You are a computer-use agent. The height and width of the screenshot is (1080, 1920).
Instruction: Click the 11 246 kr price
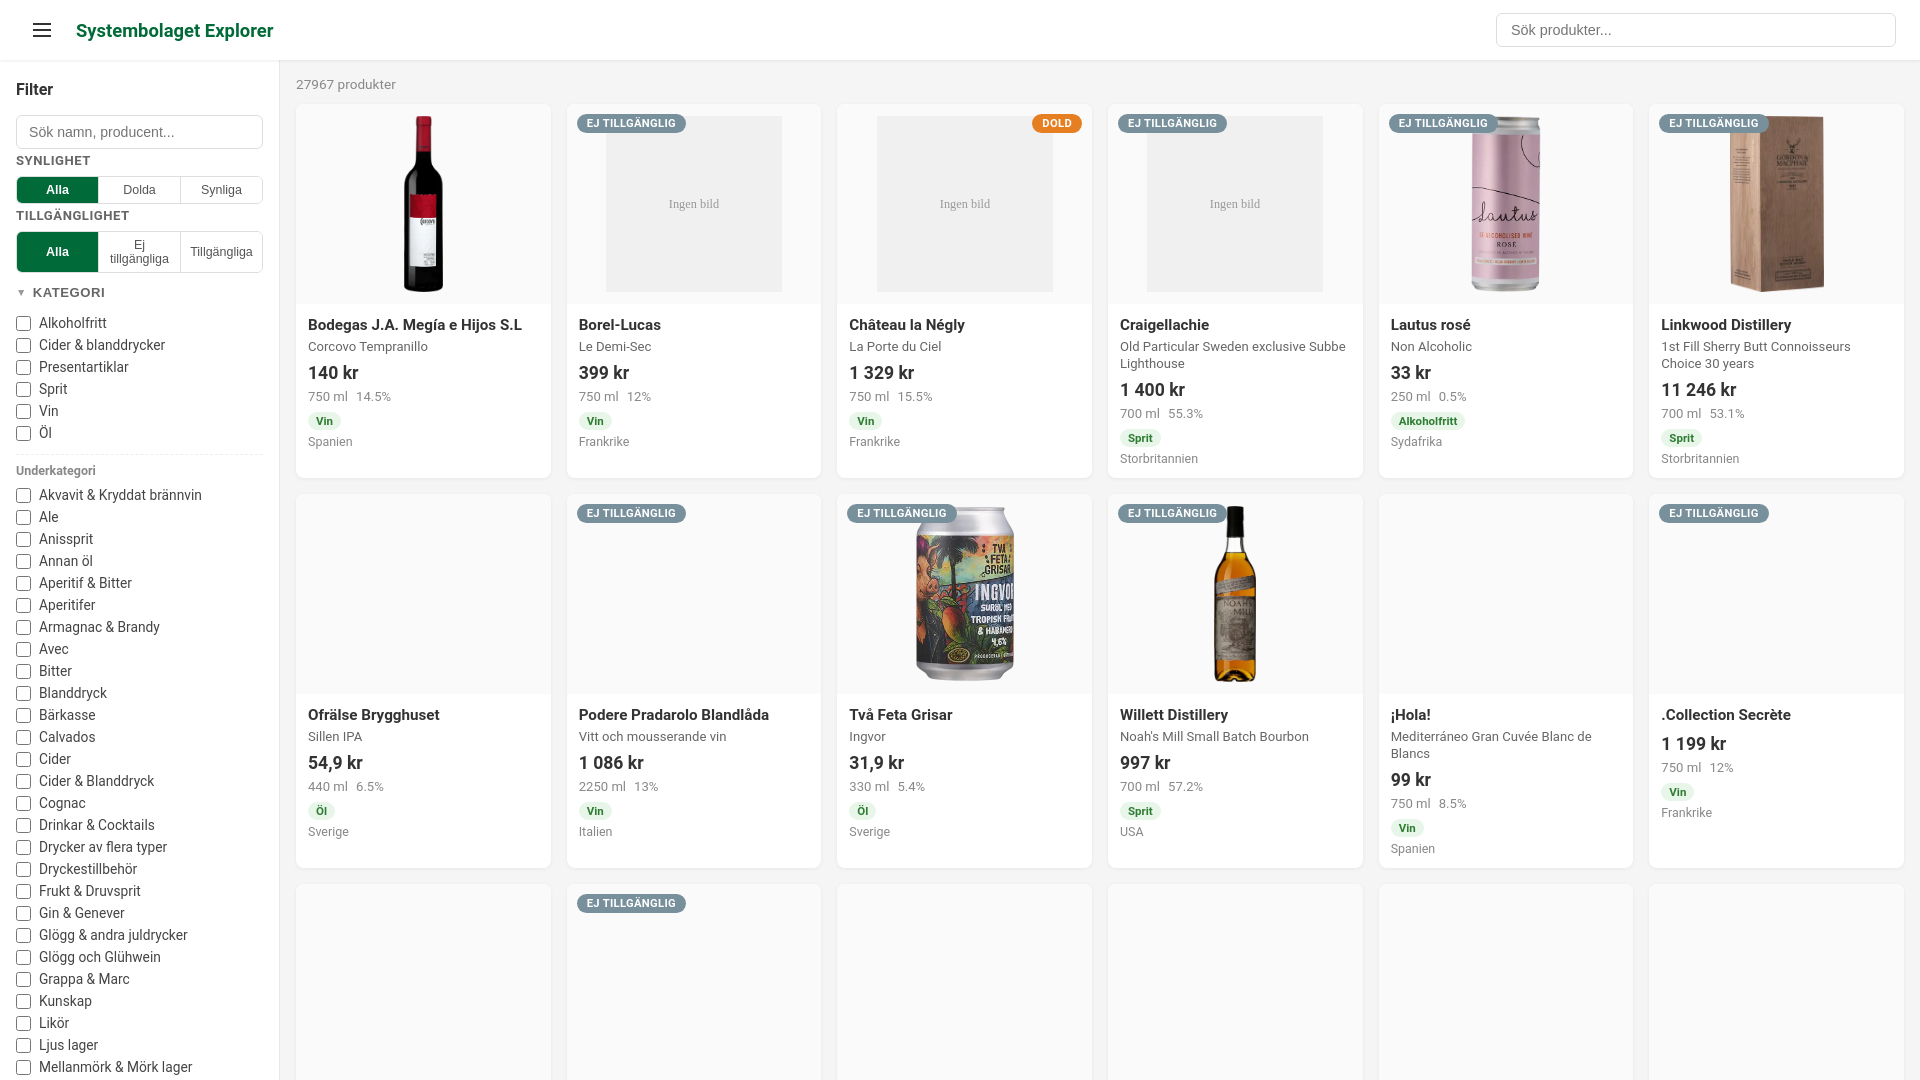pos(1698,390)
